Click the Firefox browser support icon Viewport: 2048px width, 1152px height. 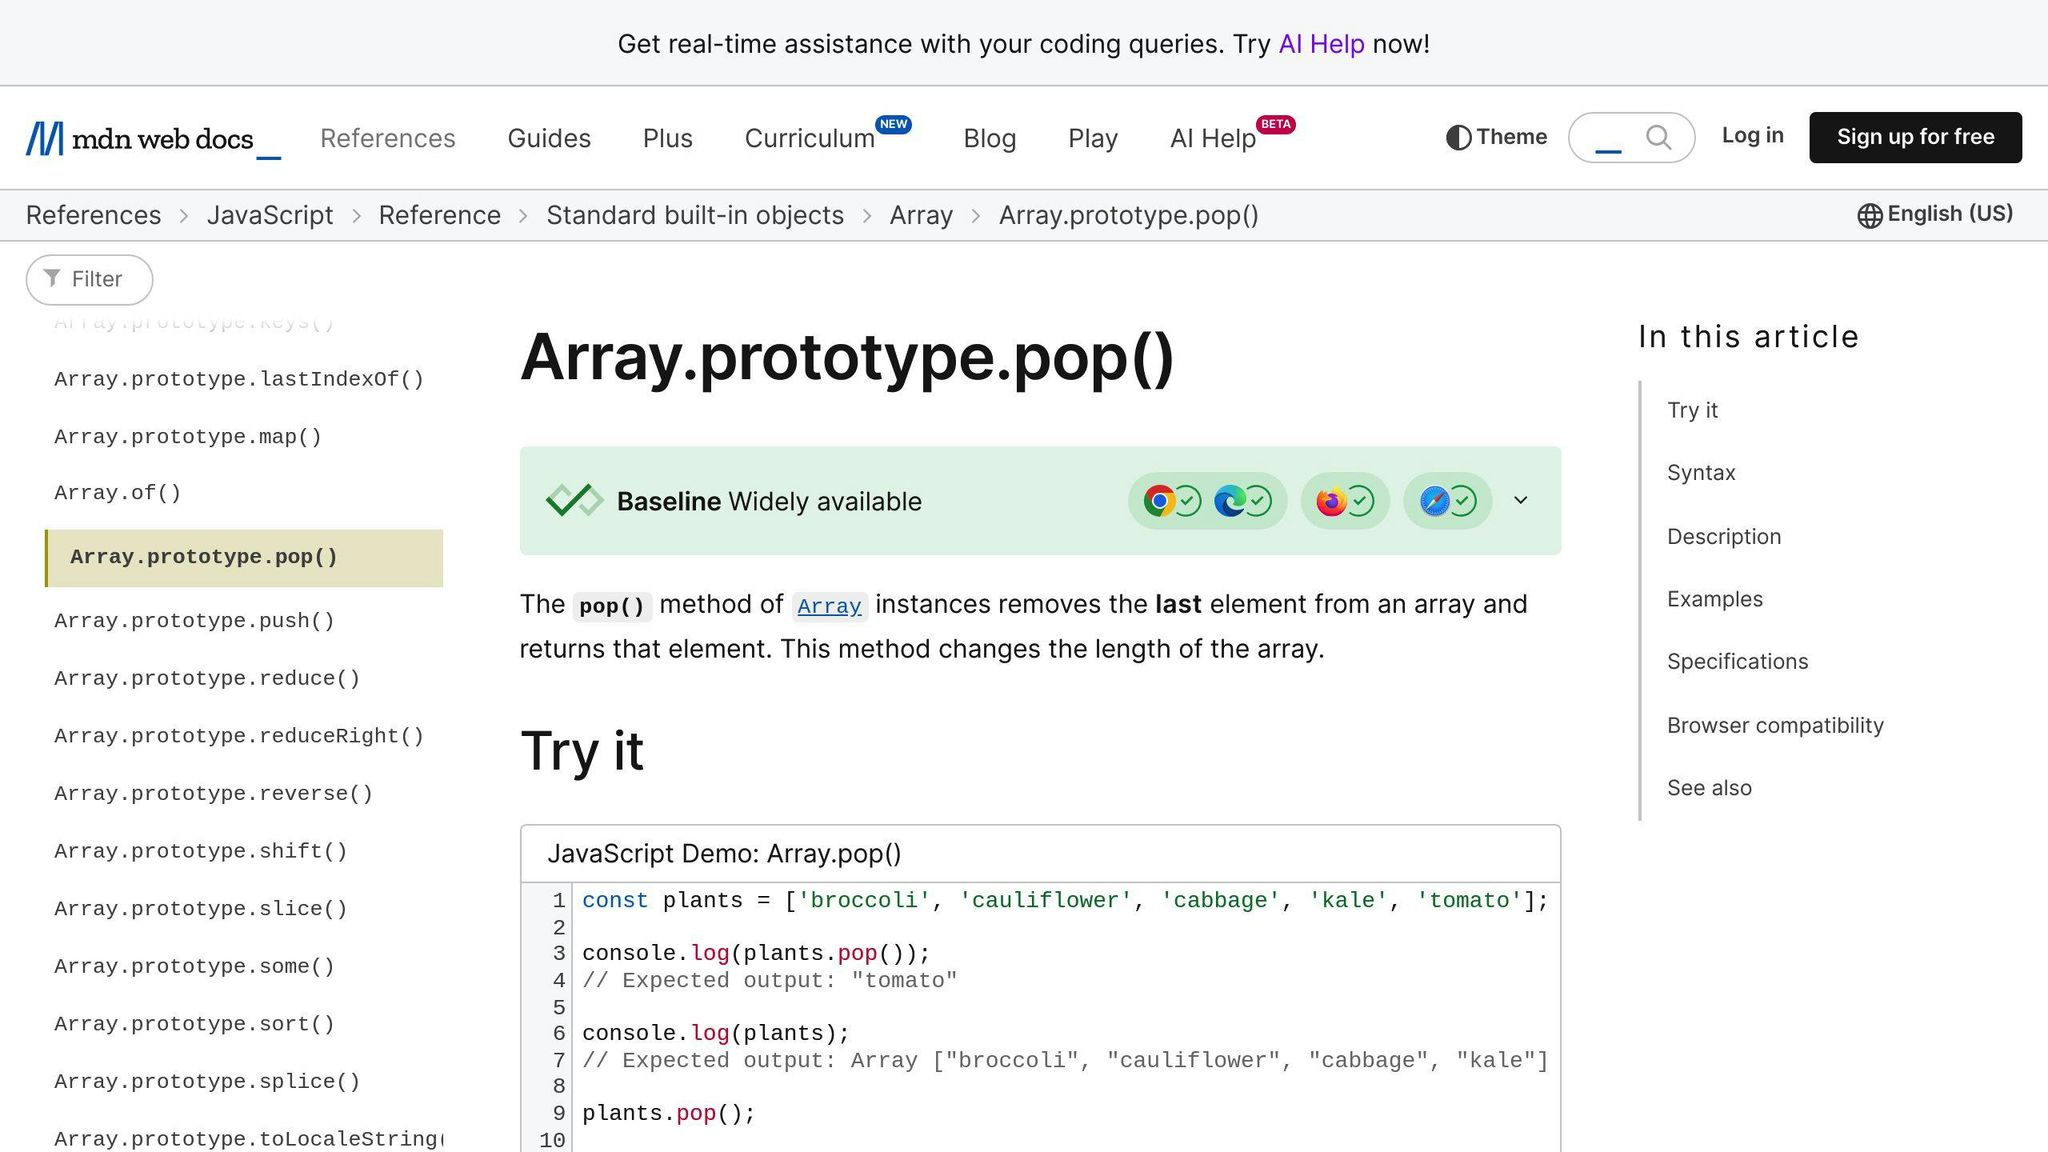click(1331, 501)
